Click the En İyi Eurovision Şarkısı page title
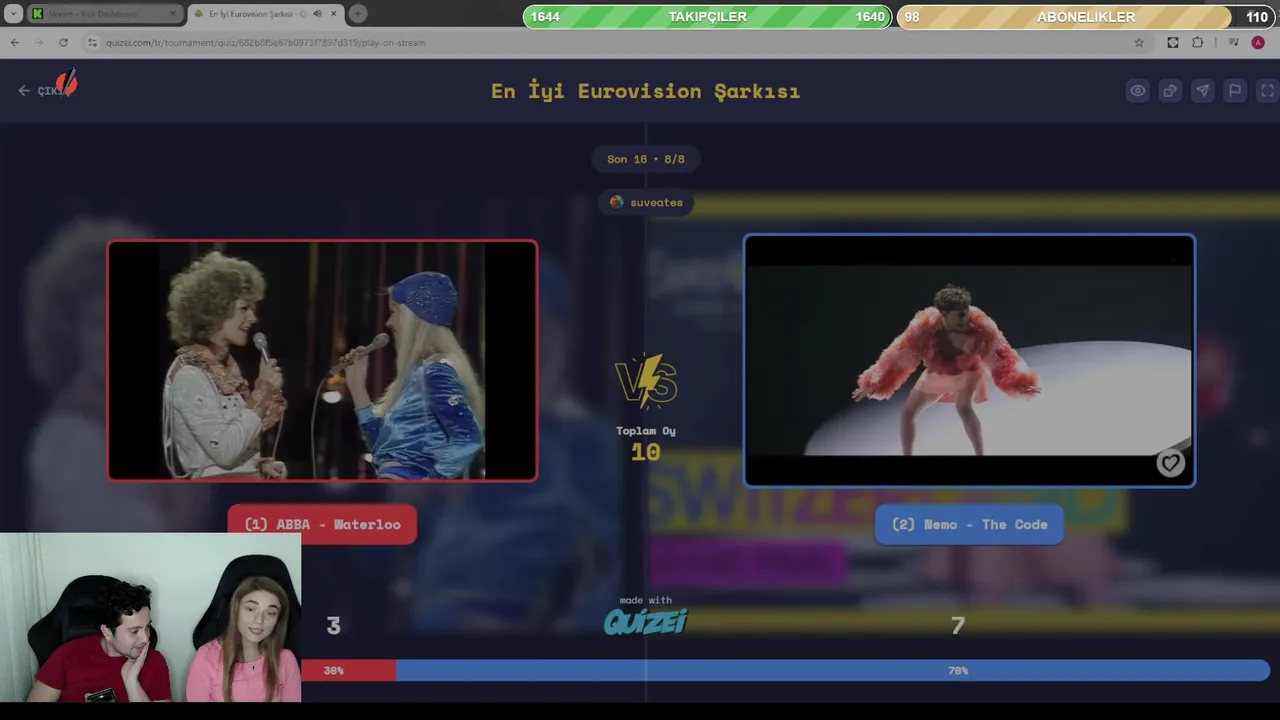Screen dimensions: 1280x720 click(645, 91)
